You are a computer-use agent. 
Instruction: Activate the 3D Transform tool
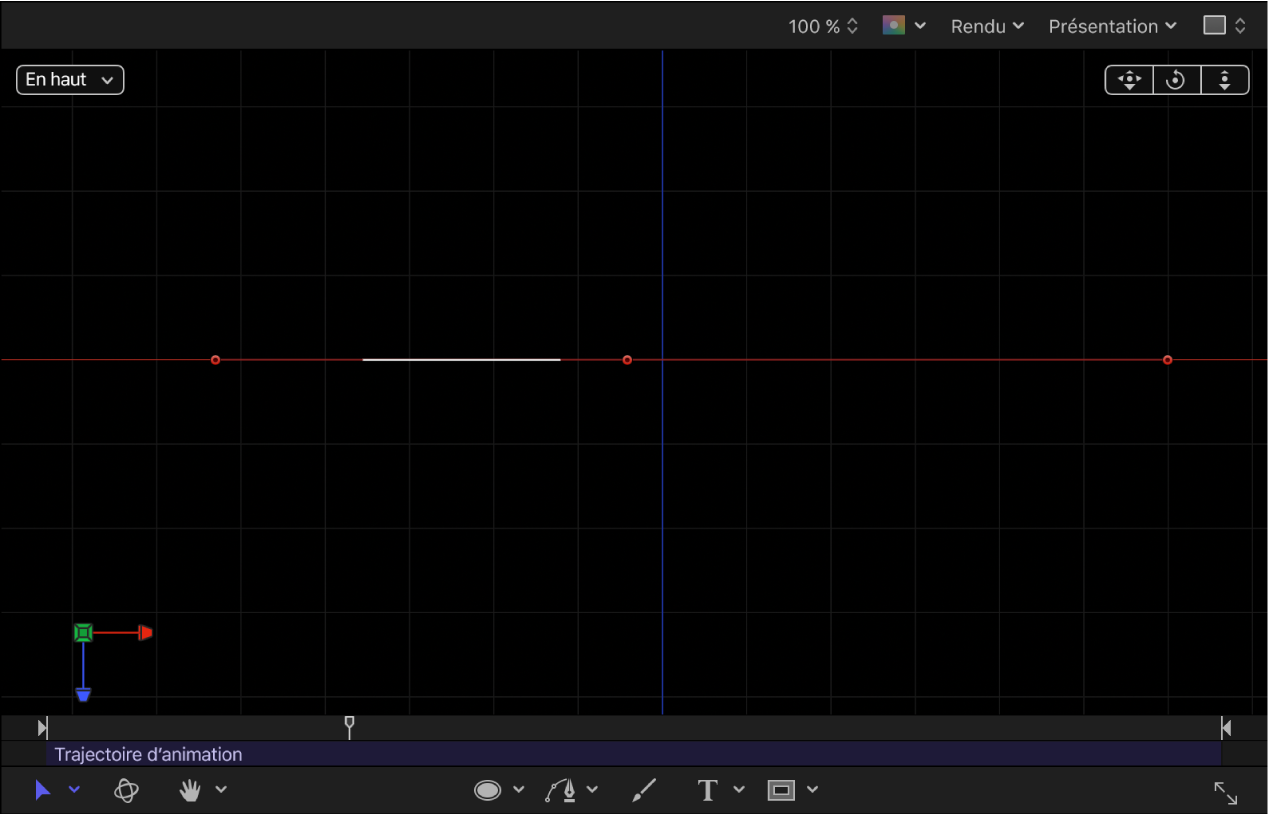click(x=126, y=790)
